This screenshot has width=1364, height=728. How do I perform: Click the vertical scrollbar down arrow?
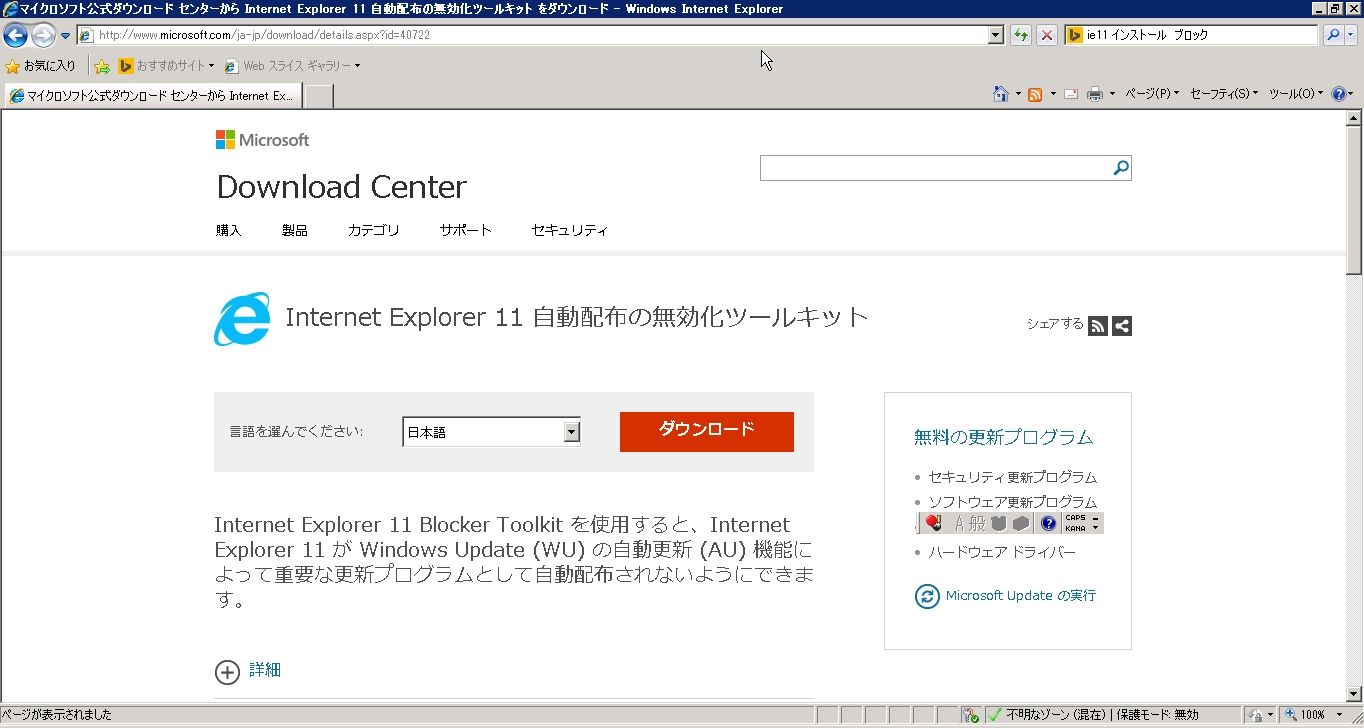(x=1355, y=694)
